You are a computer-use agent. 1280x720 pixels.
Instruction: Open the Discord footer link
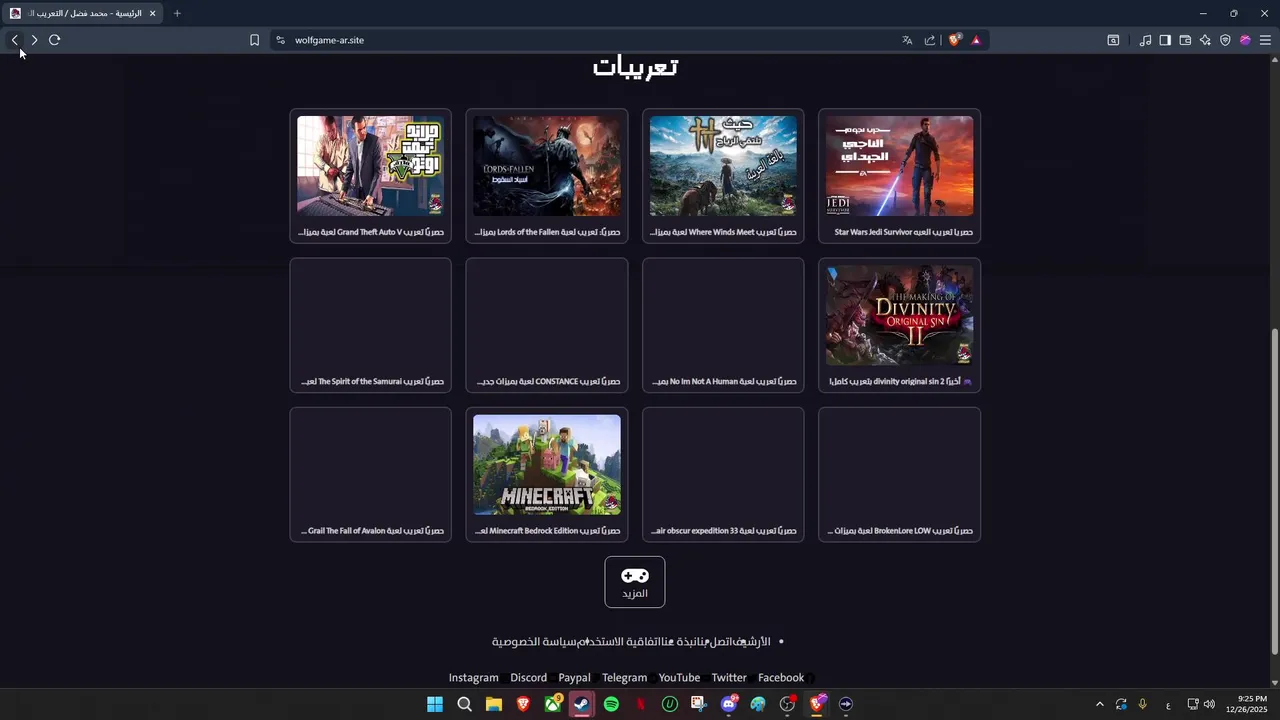click(x=528, y=678)
